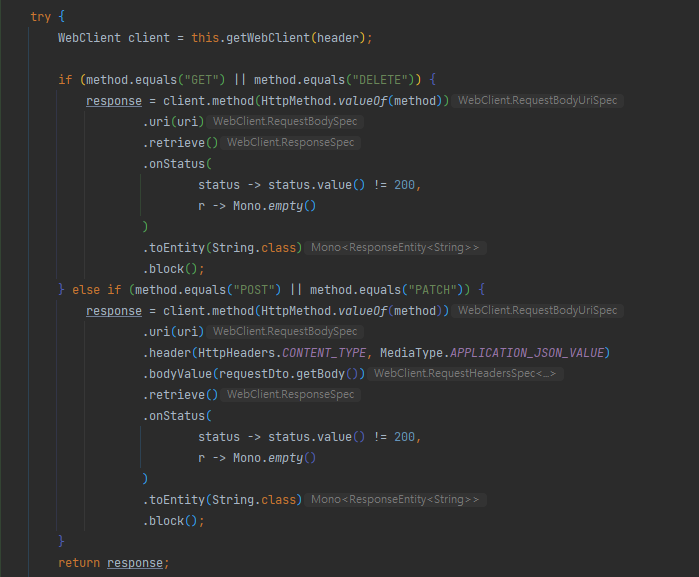The width and height of the screenshot is (699, 577).
Task: Click "empty" in the POST/PATCH branch lambda
Action: [x=285, y=457]
